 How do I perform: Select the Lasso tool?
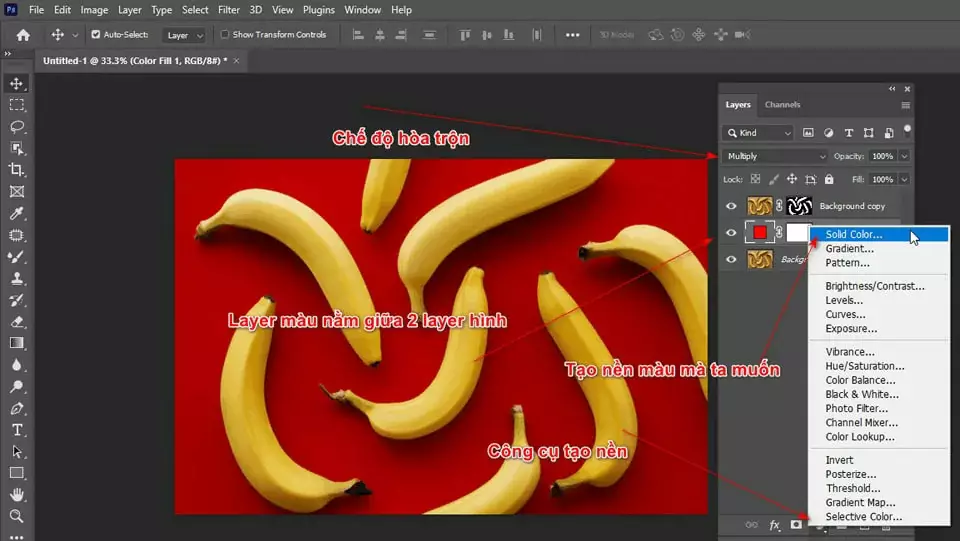click(x=17, y=127)
